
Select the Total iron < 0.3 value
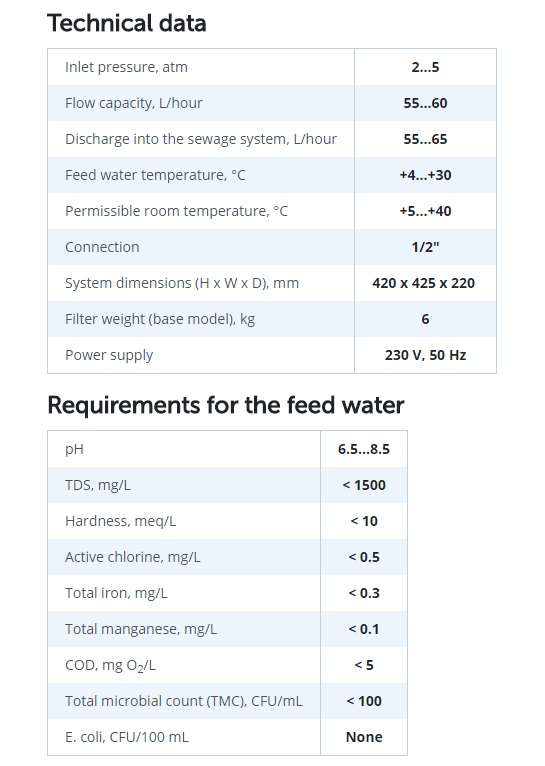click(364, 593)
